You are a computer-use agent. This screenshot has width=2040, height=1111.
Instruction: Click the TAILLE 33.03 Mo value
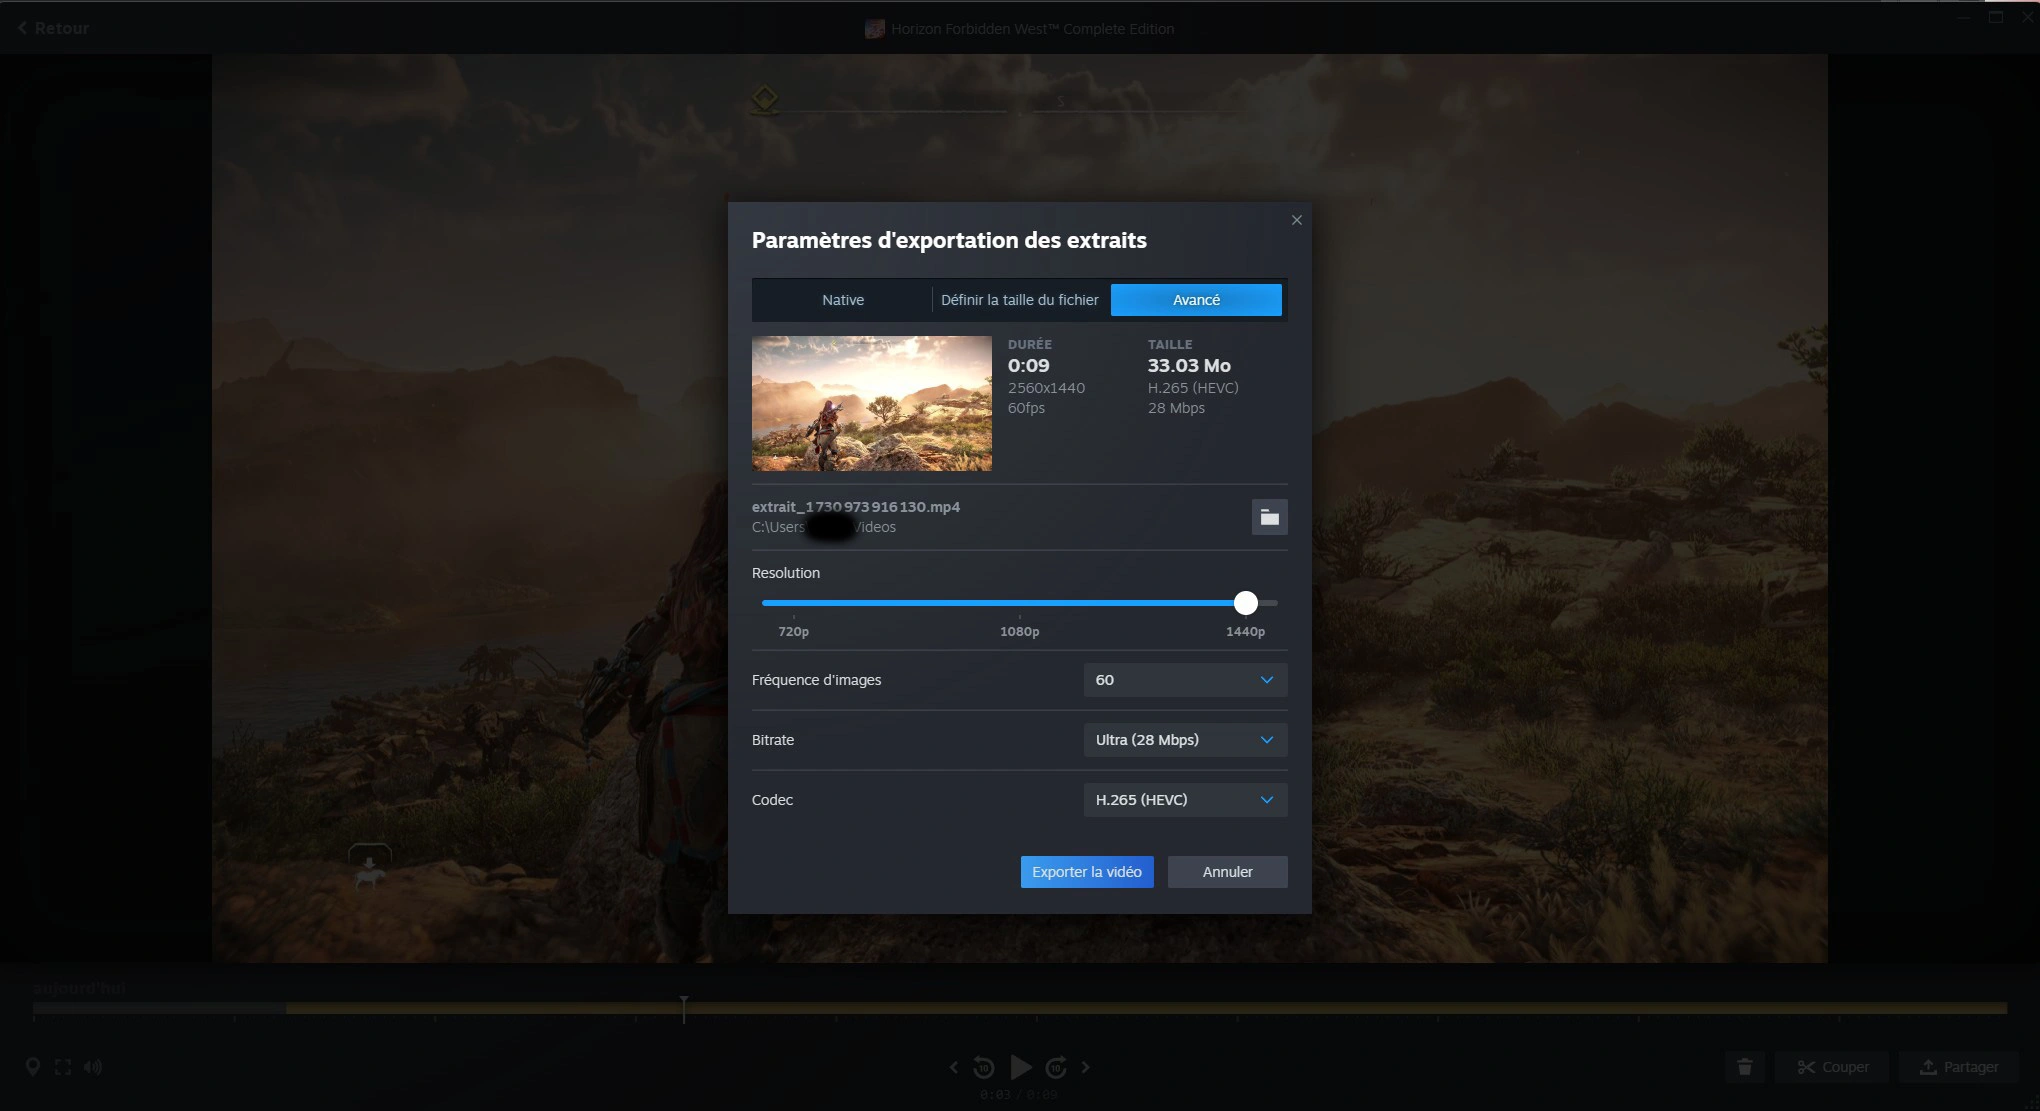coord(1189,366)
